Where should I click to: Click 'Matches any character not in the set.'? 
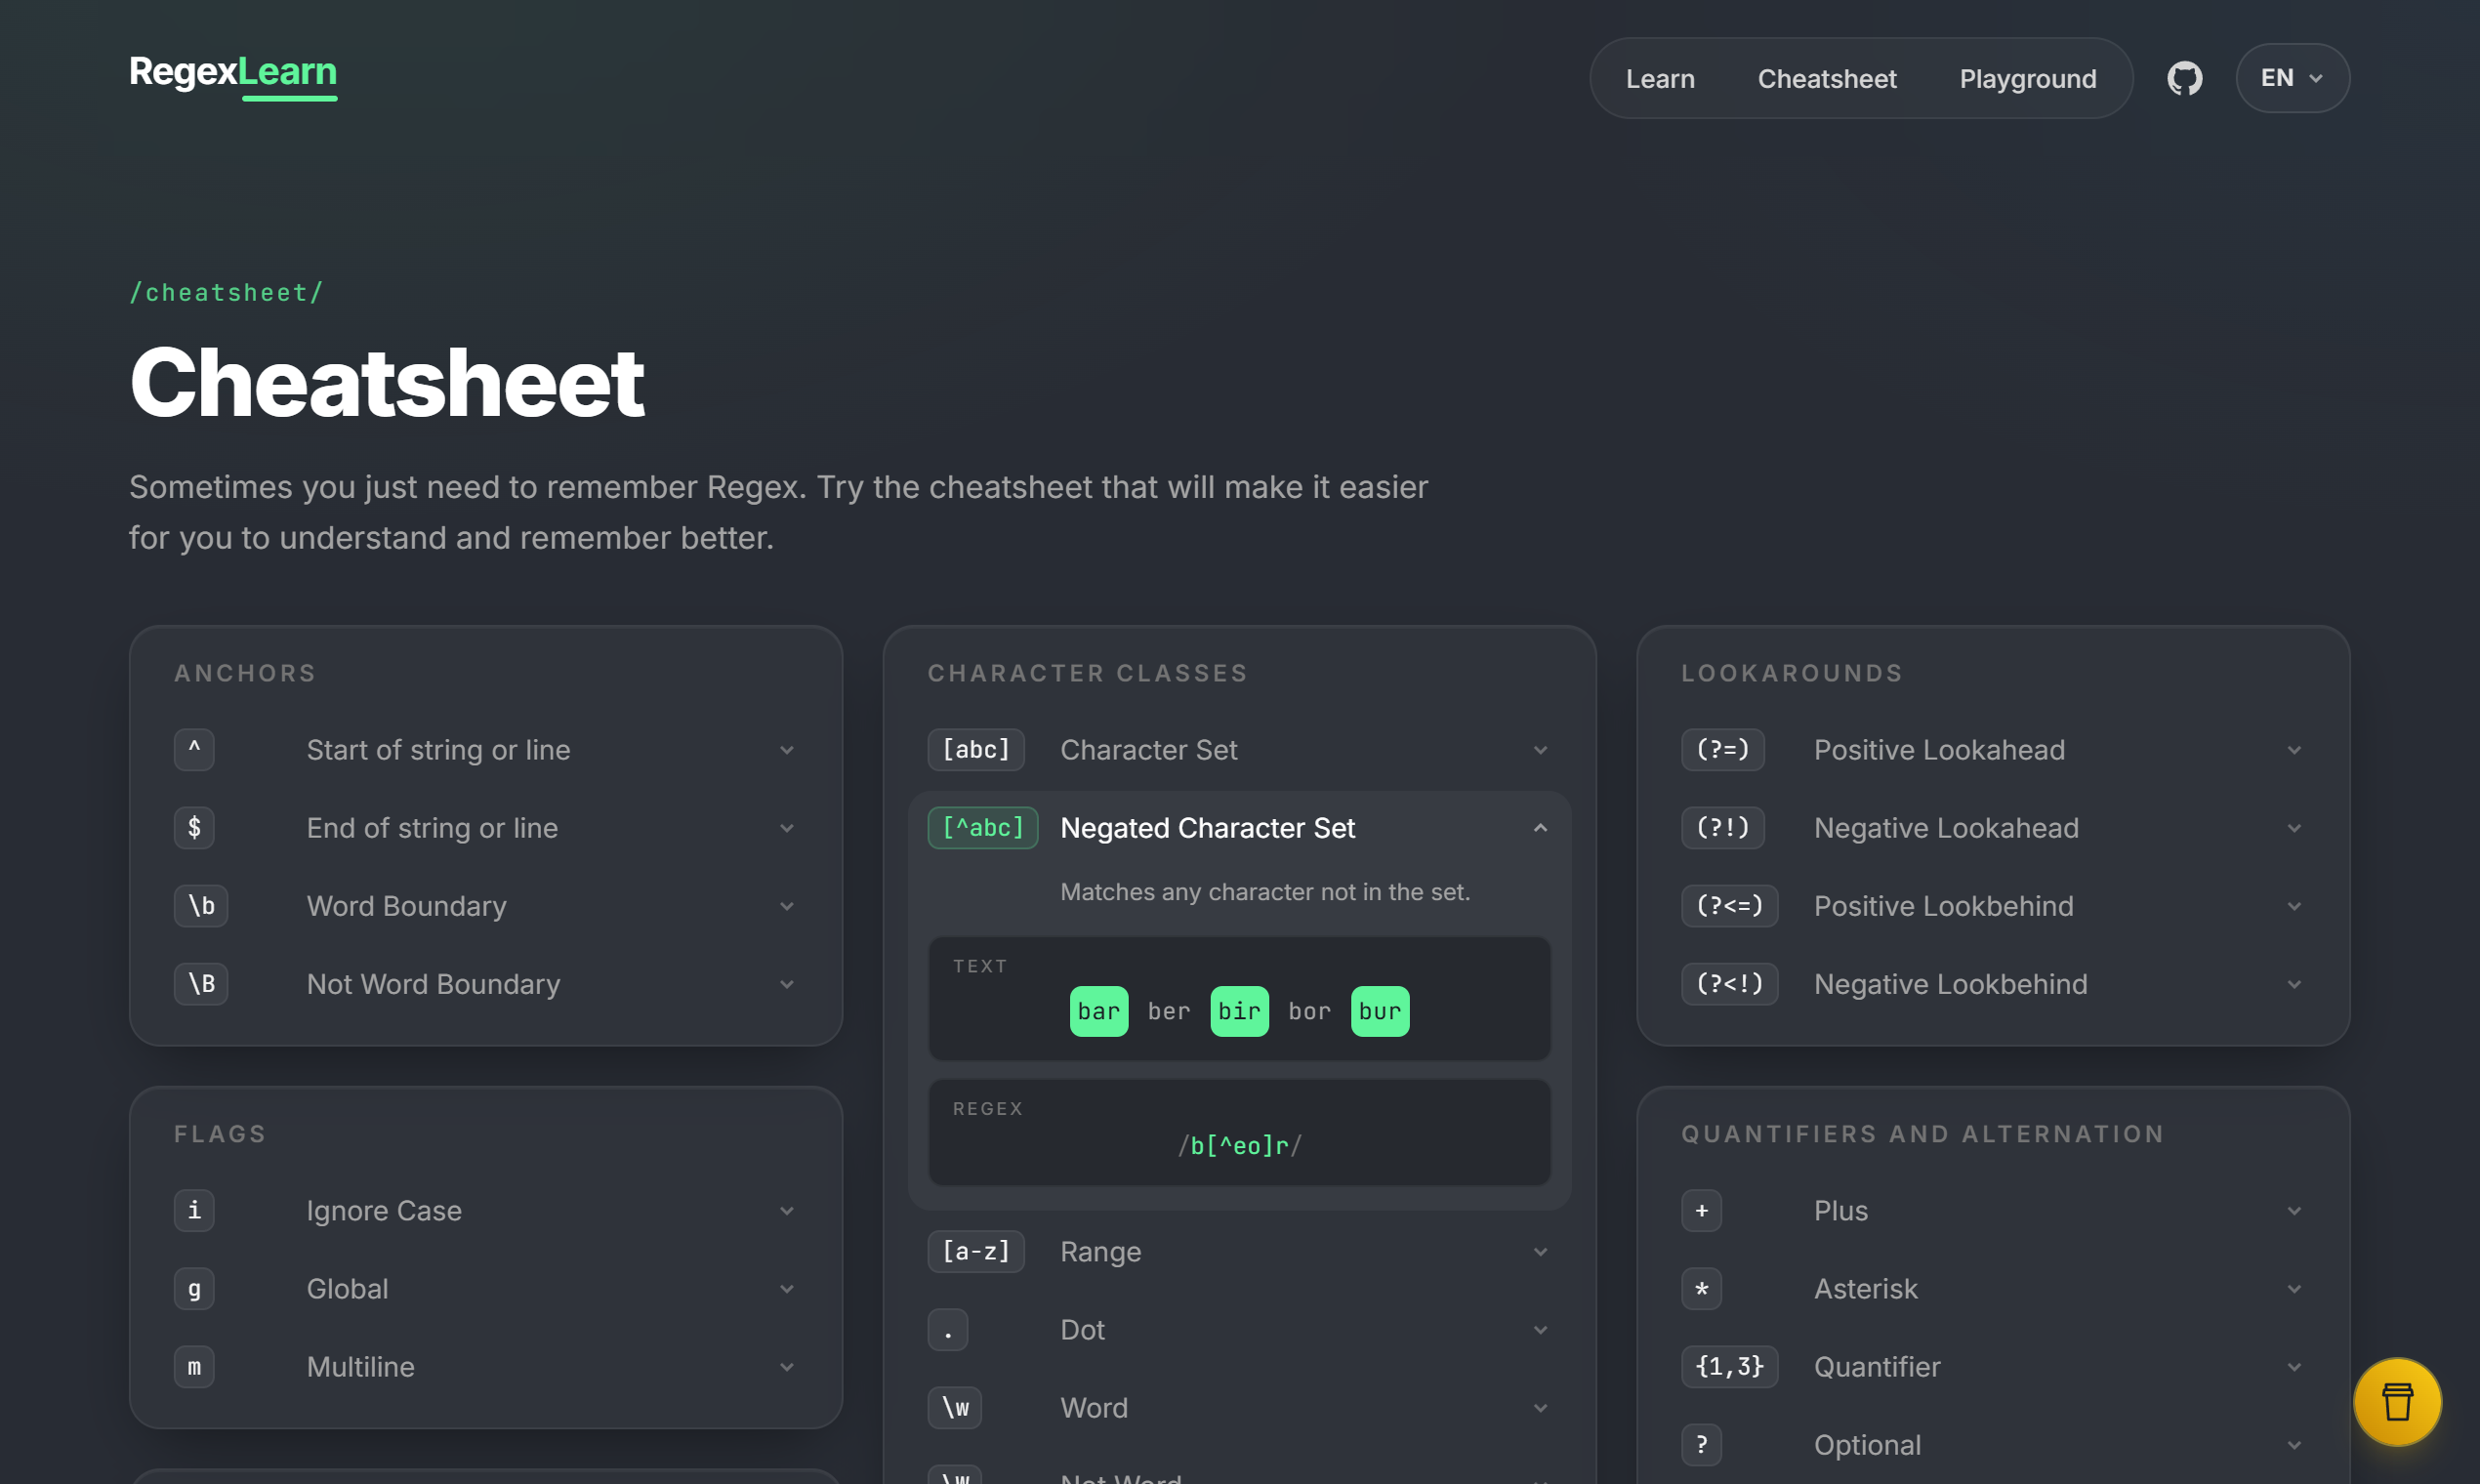[x=1265, y=892]
